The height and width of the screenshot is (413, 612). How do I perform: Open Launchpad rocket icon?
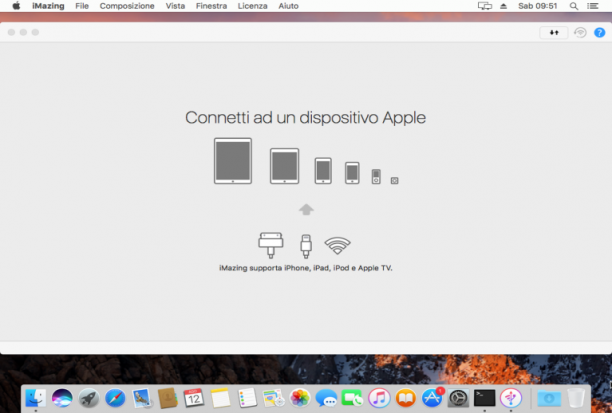[x=89, y=398]
